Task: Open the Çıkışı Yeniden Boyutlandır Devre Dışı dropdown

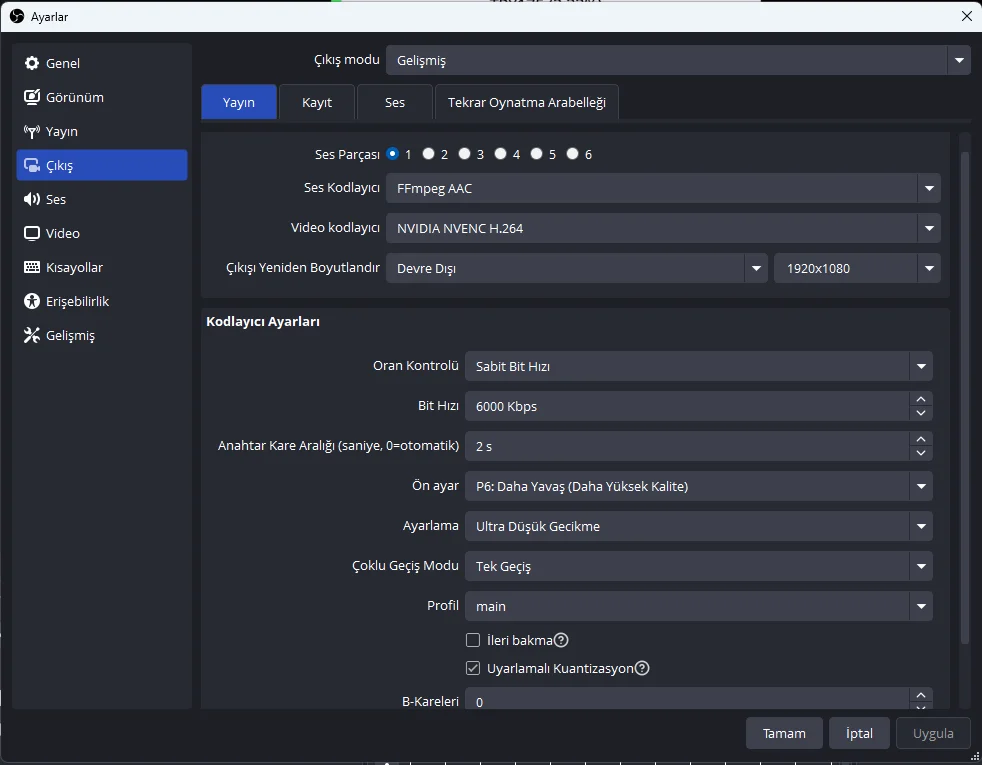Action: (x=577, y=268)
